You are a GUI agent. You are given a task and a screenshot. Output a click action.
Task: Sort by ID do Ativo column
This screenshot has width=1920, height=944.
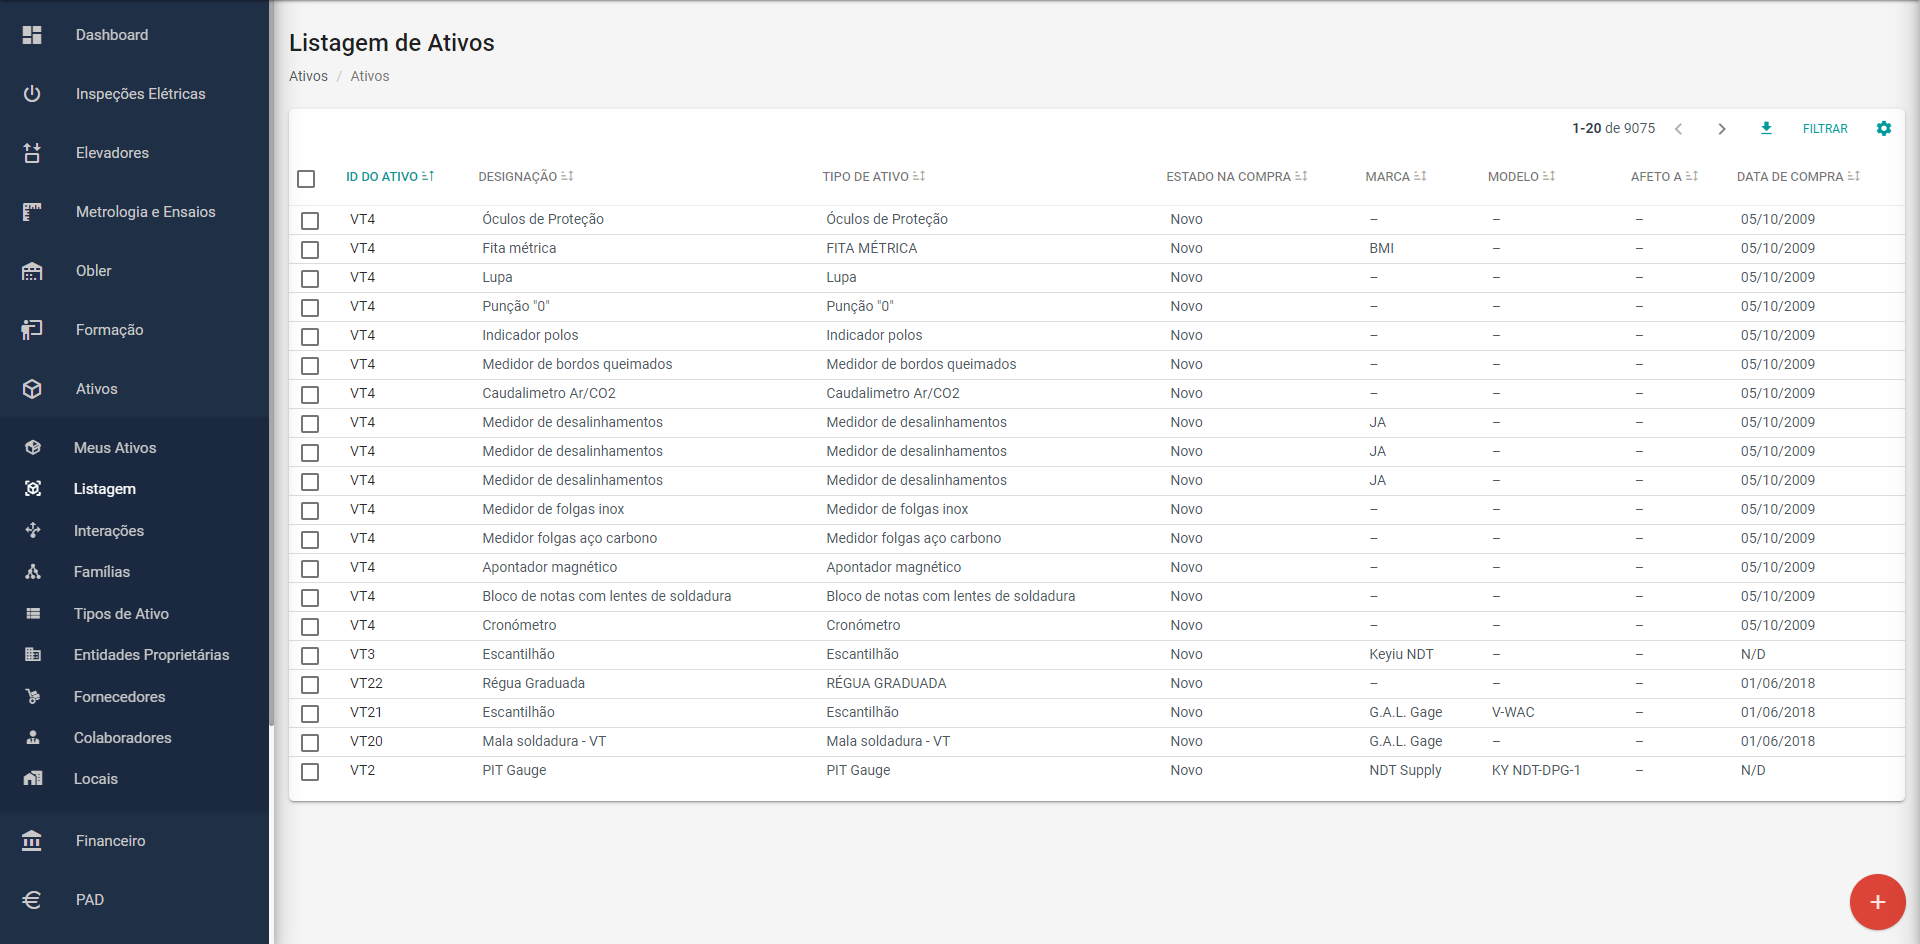coord(390,177)
